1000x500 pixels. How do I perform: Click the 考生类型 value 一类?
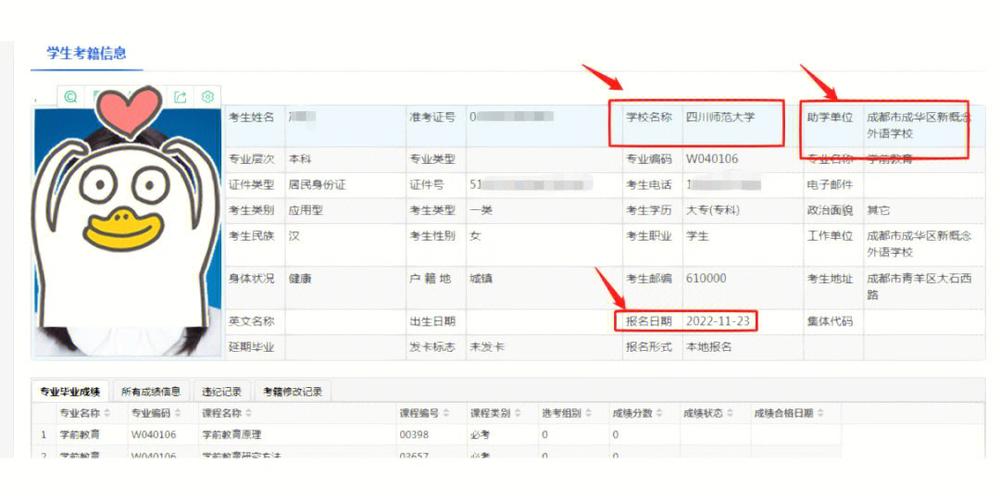481,210
